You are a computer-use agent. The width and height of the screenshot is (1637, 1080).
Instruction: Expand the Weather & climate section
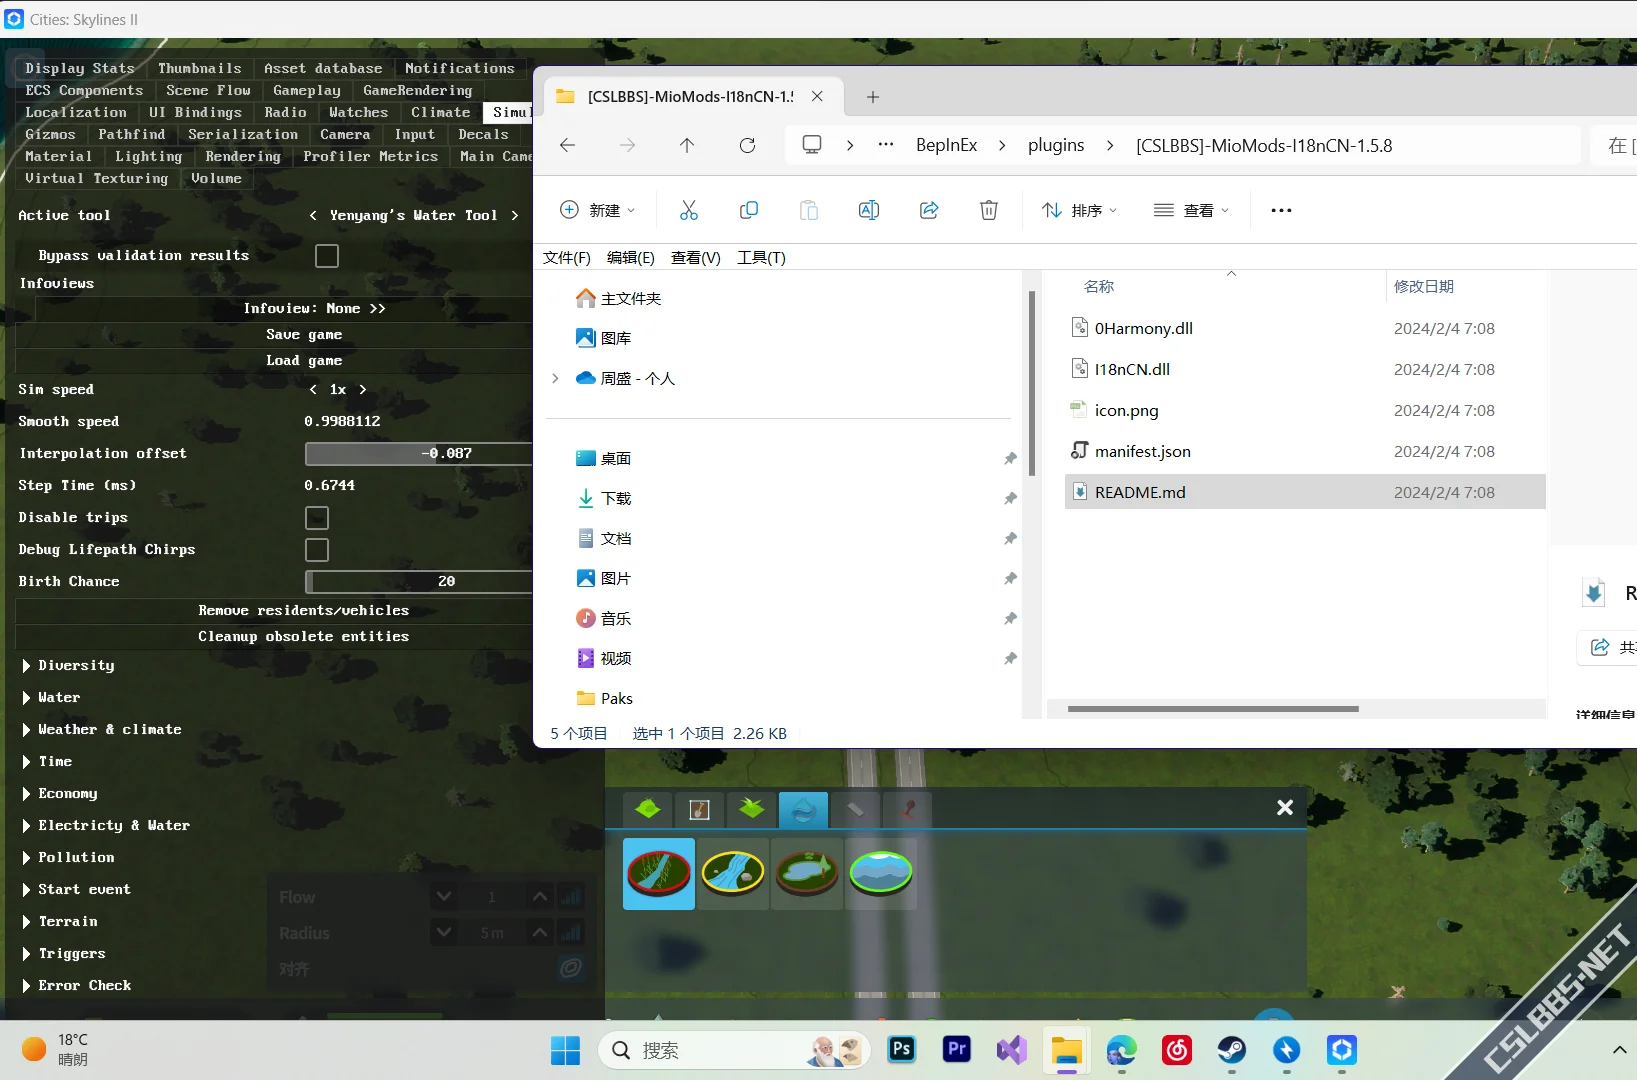[x=27, y=730]
